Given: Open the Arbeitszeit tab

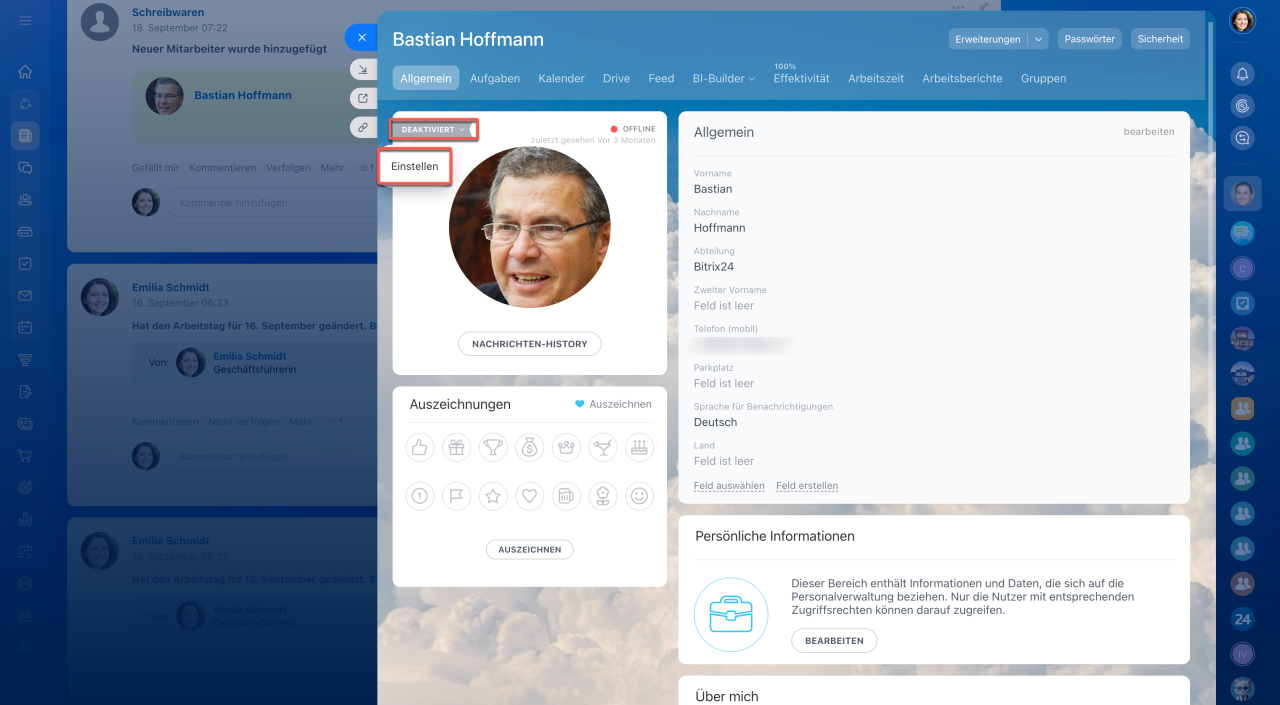Looking at the screenshot, I should pyautogui.click(x=876, y=78).
